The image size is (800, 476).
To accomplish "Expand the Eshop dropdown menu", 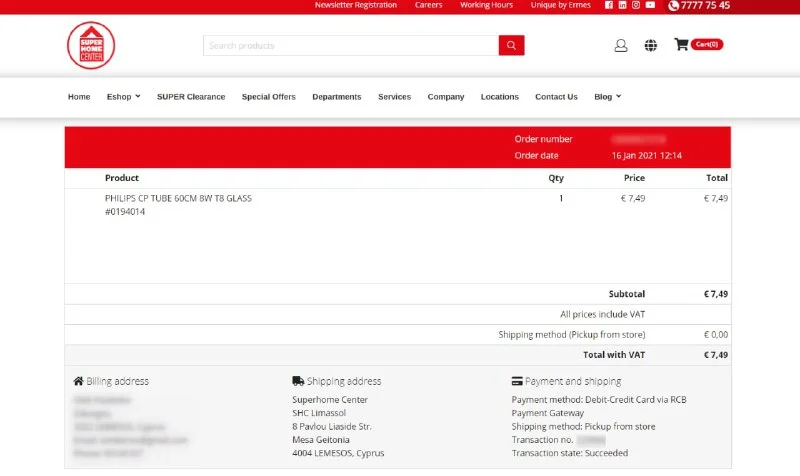I will (123, 97).
